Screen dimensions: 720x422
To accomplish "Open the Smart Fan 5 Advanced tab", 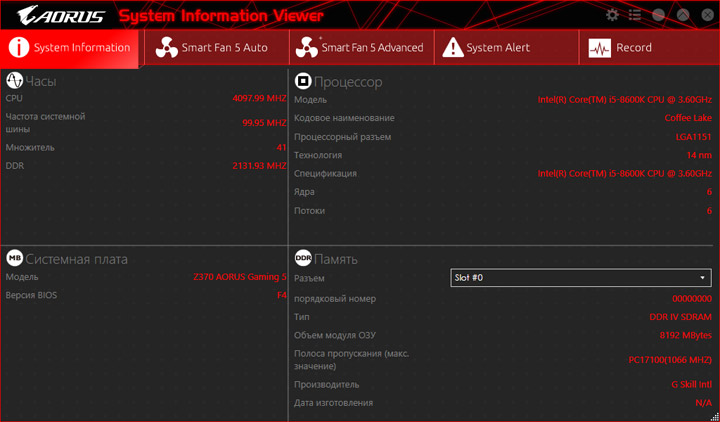I will 361,48.
